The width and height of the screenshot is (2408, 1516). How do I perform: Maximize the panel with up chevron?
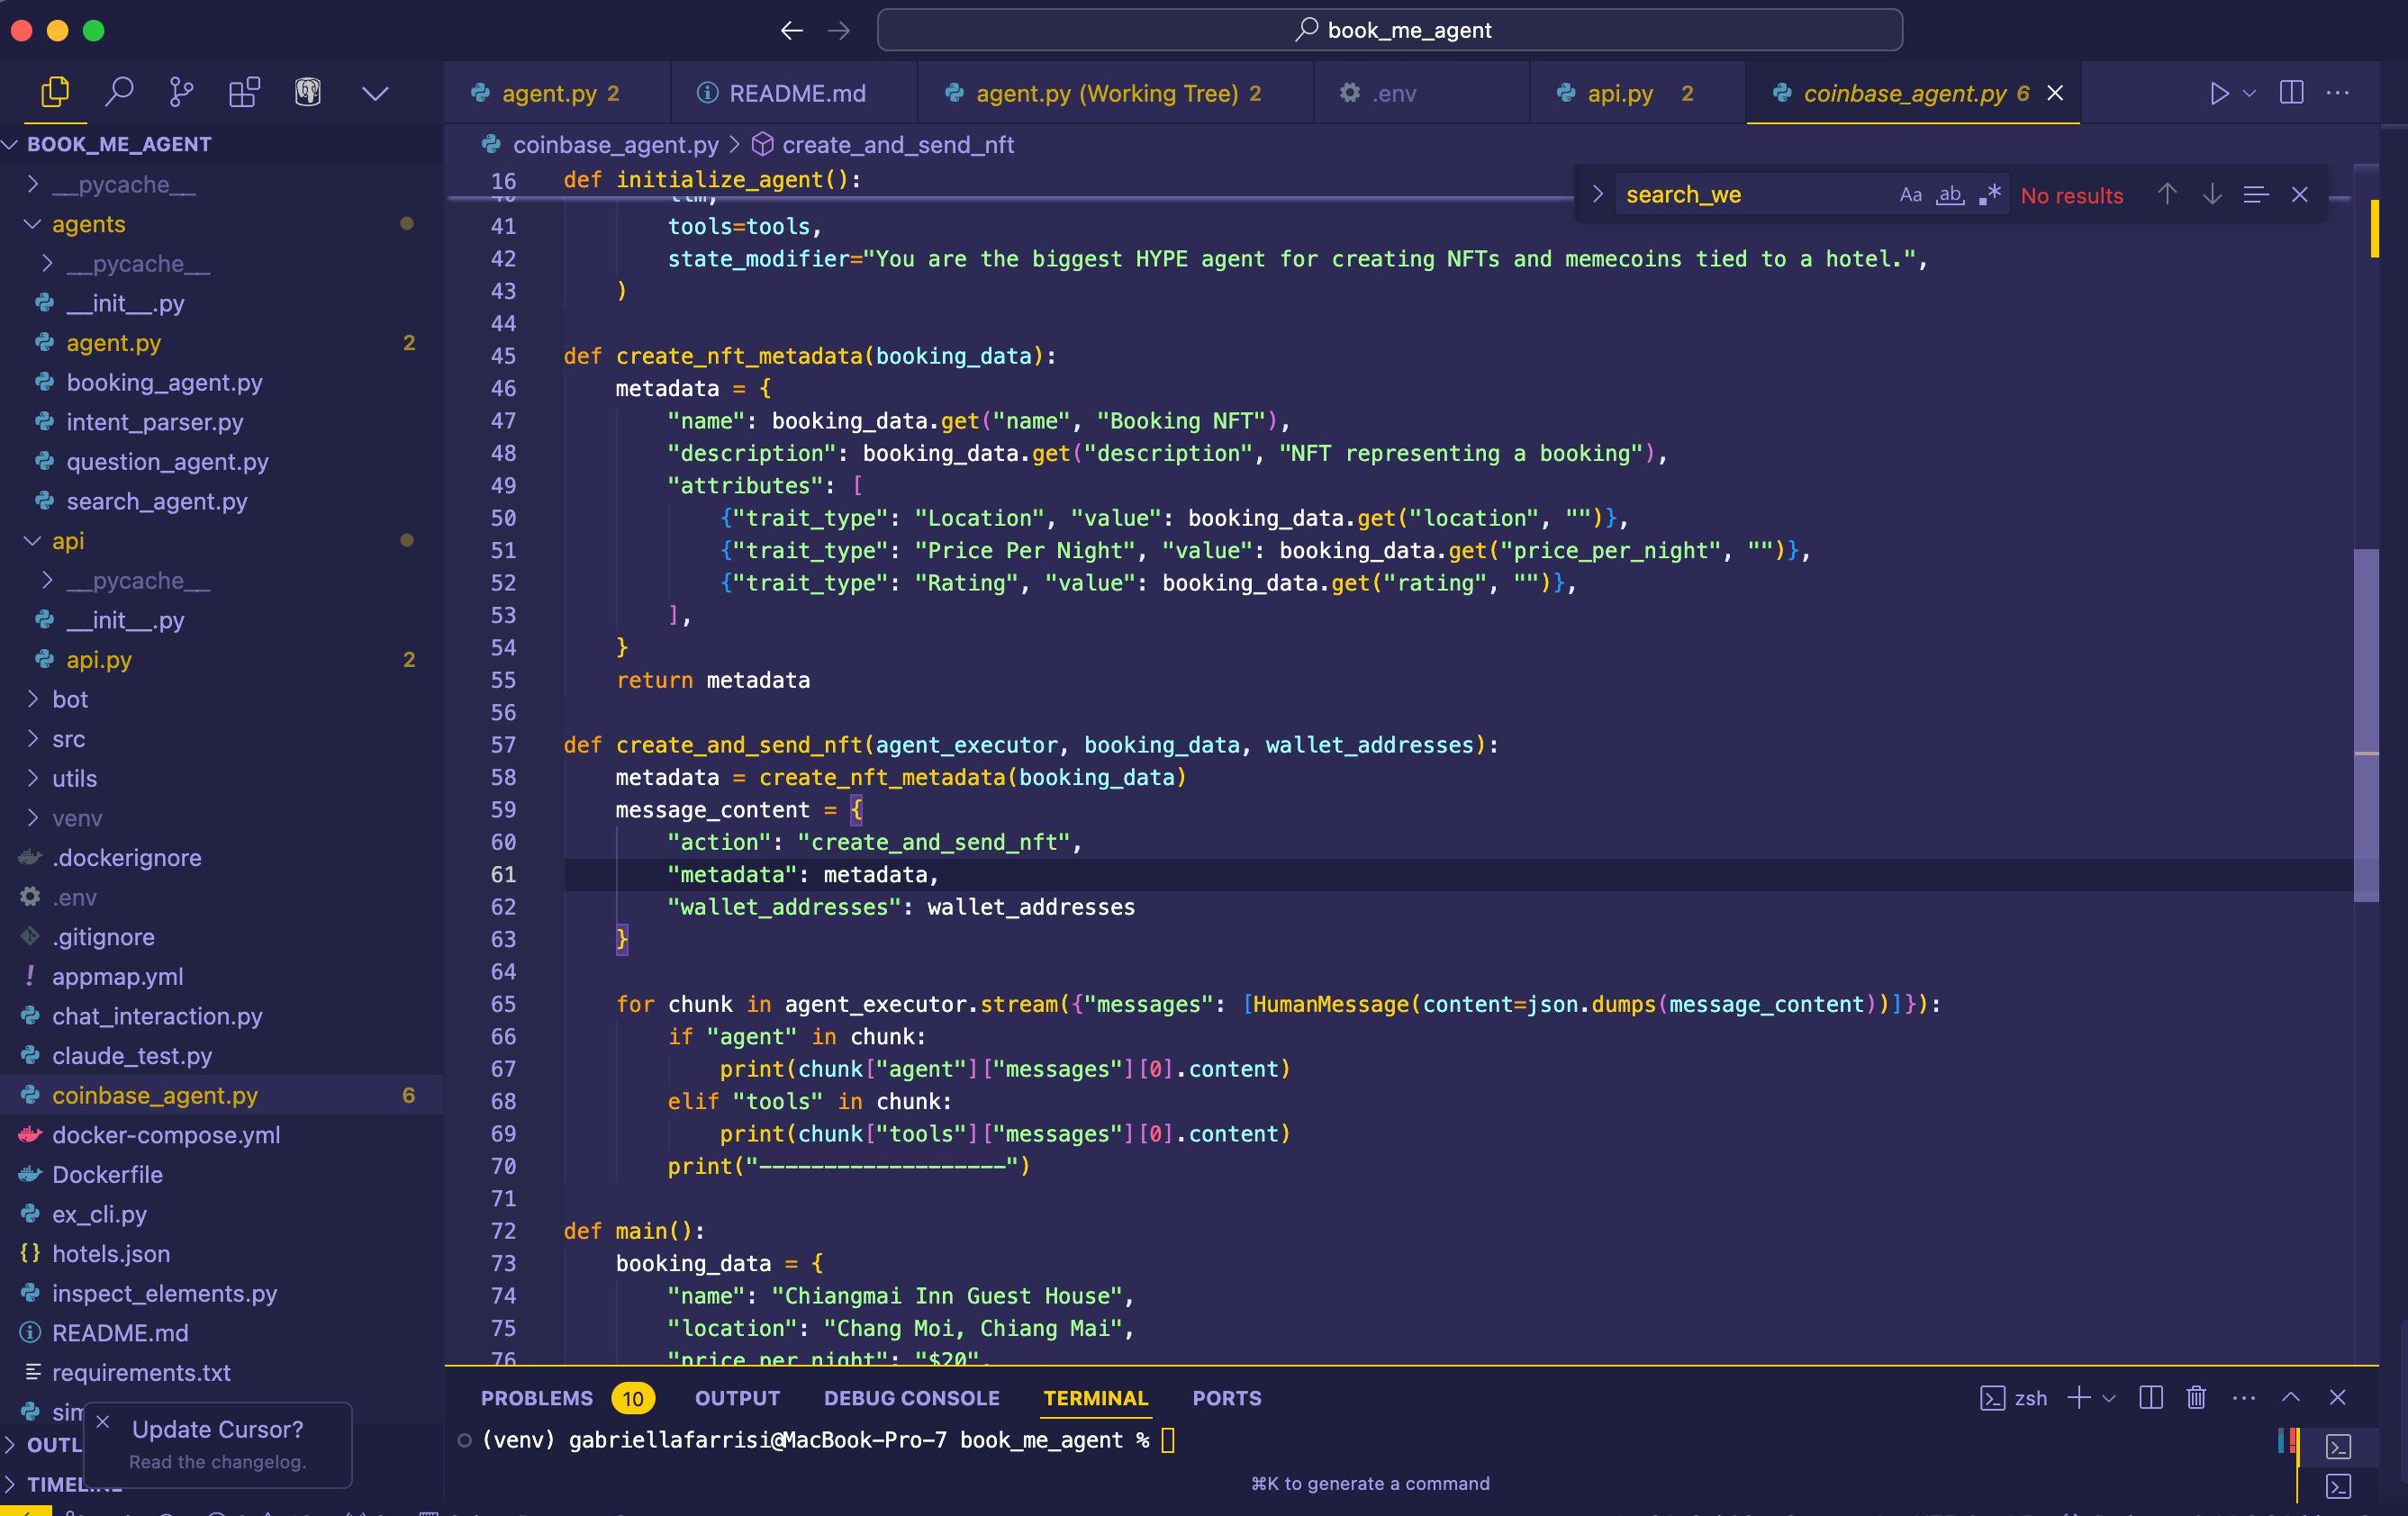coord(2290,1398)
